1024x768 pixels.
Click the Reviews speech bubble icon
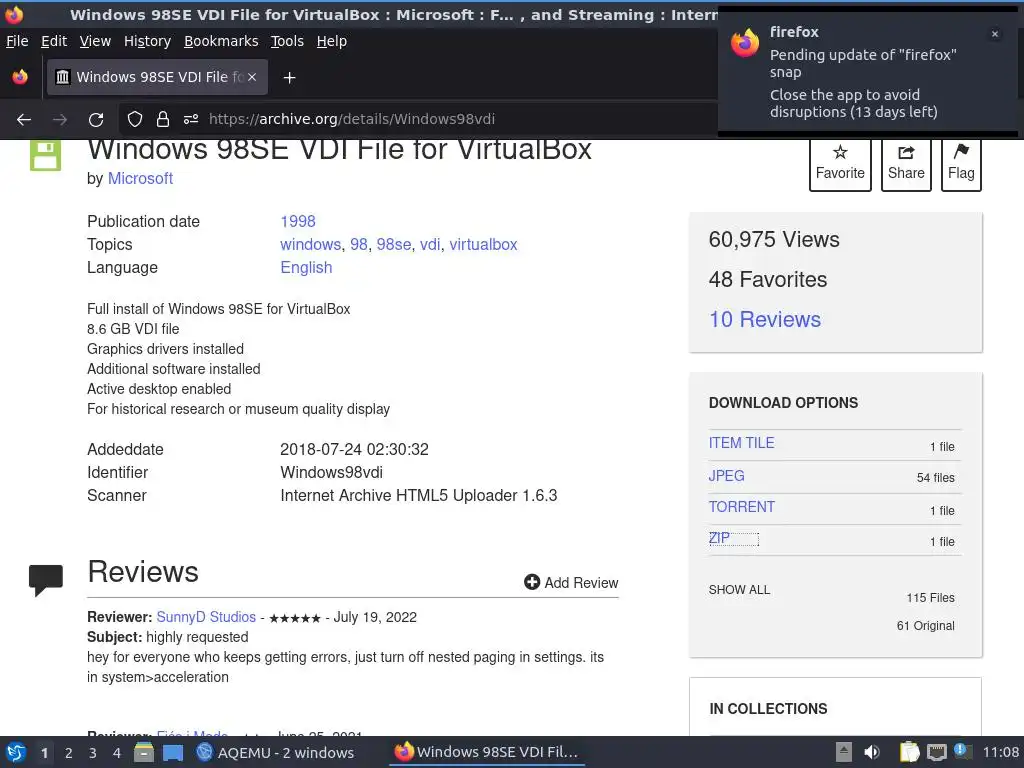[46, 580]
